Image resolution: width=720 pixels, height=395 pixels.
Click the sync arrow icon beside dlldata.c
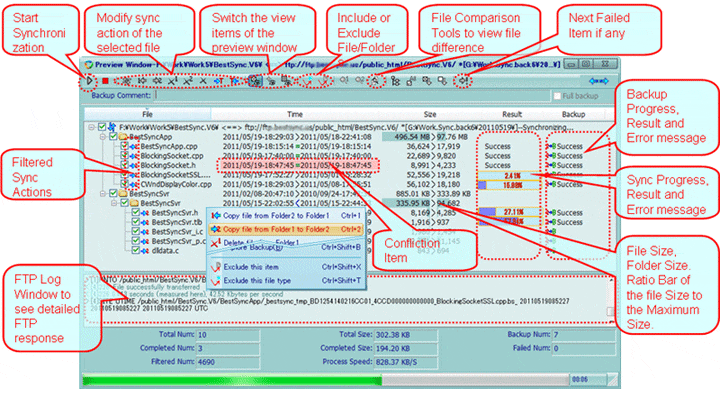[145, 251]
